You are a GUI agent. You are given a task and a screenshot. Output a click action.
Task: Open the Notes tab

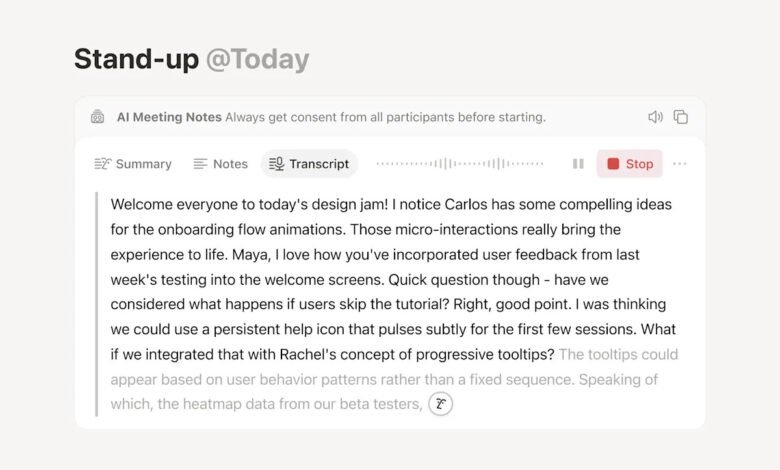220,164
